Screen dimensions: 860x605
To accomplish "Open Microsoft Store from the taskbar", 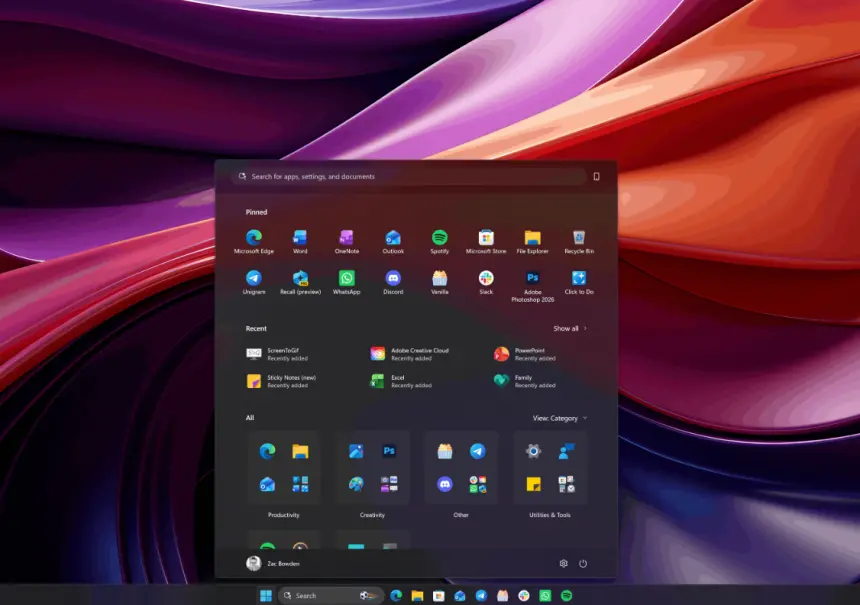I will [x=439, y=596].
